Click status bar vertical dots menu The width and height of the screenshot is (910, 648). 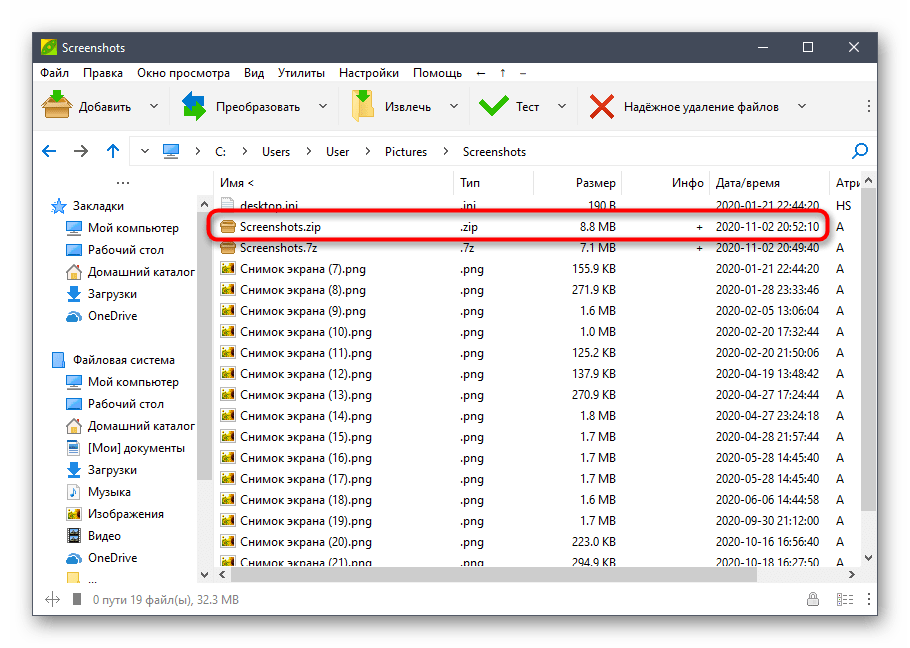pos(868,599)
